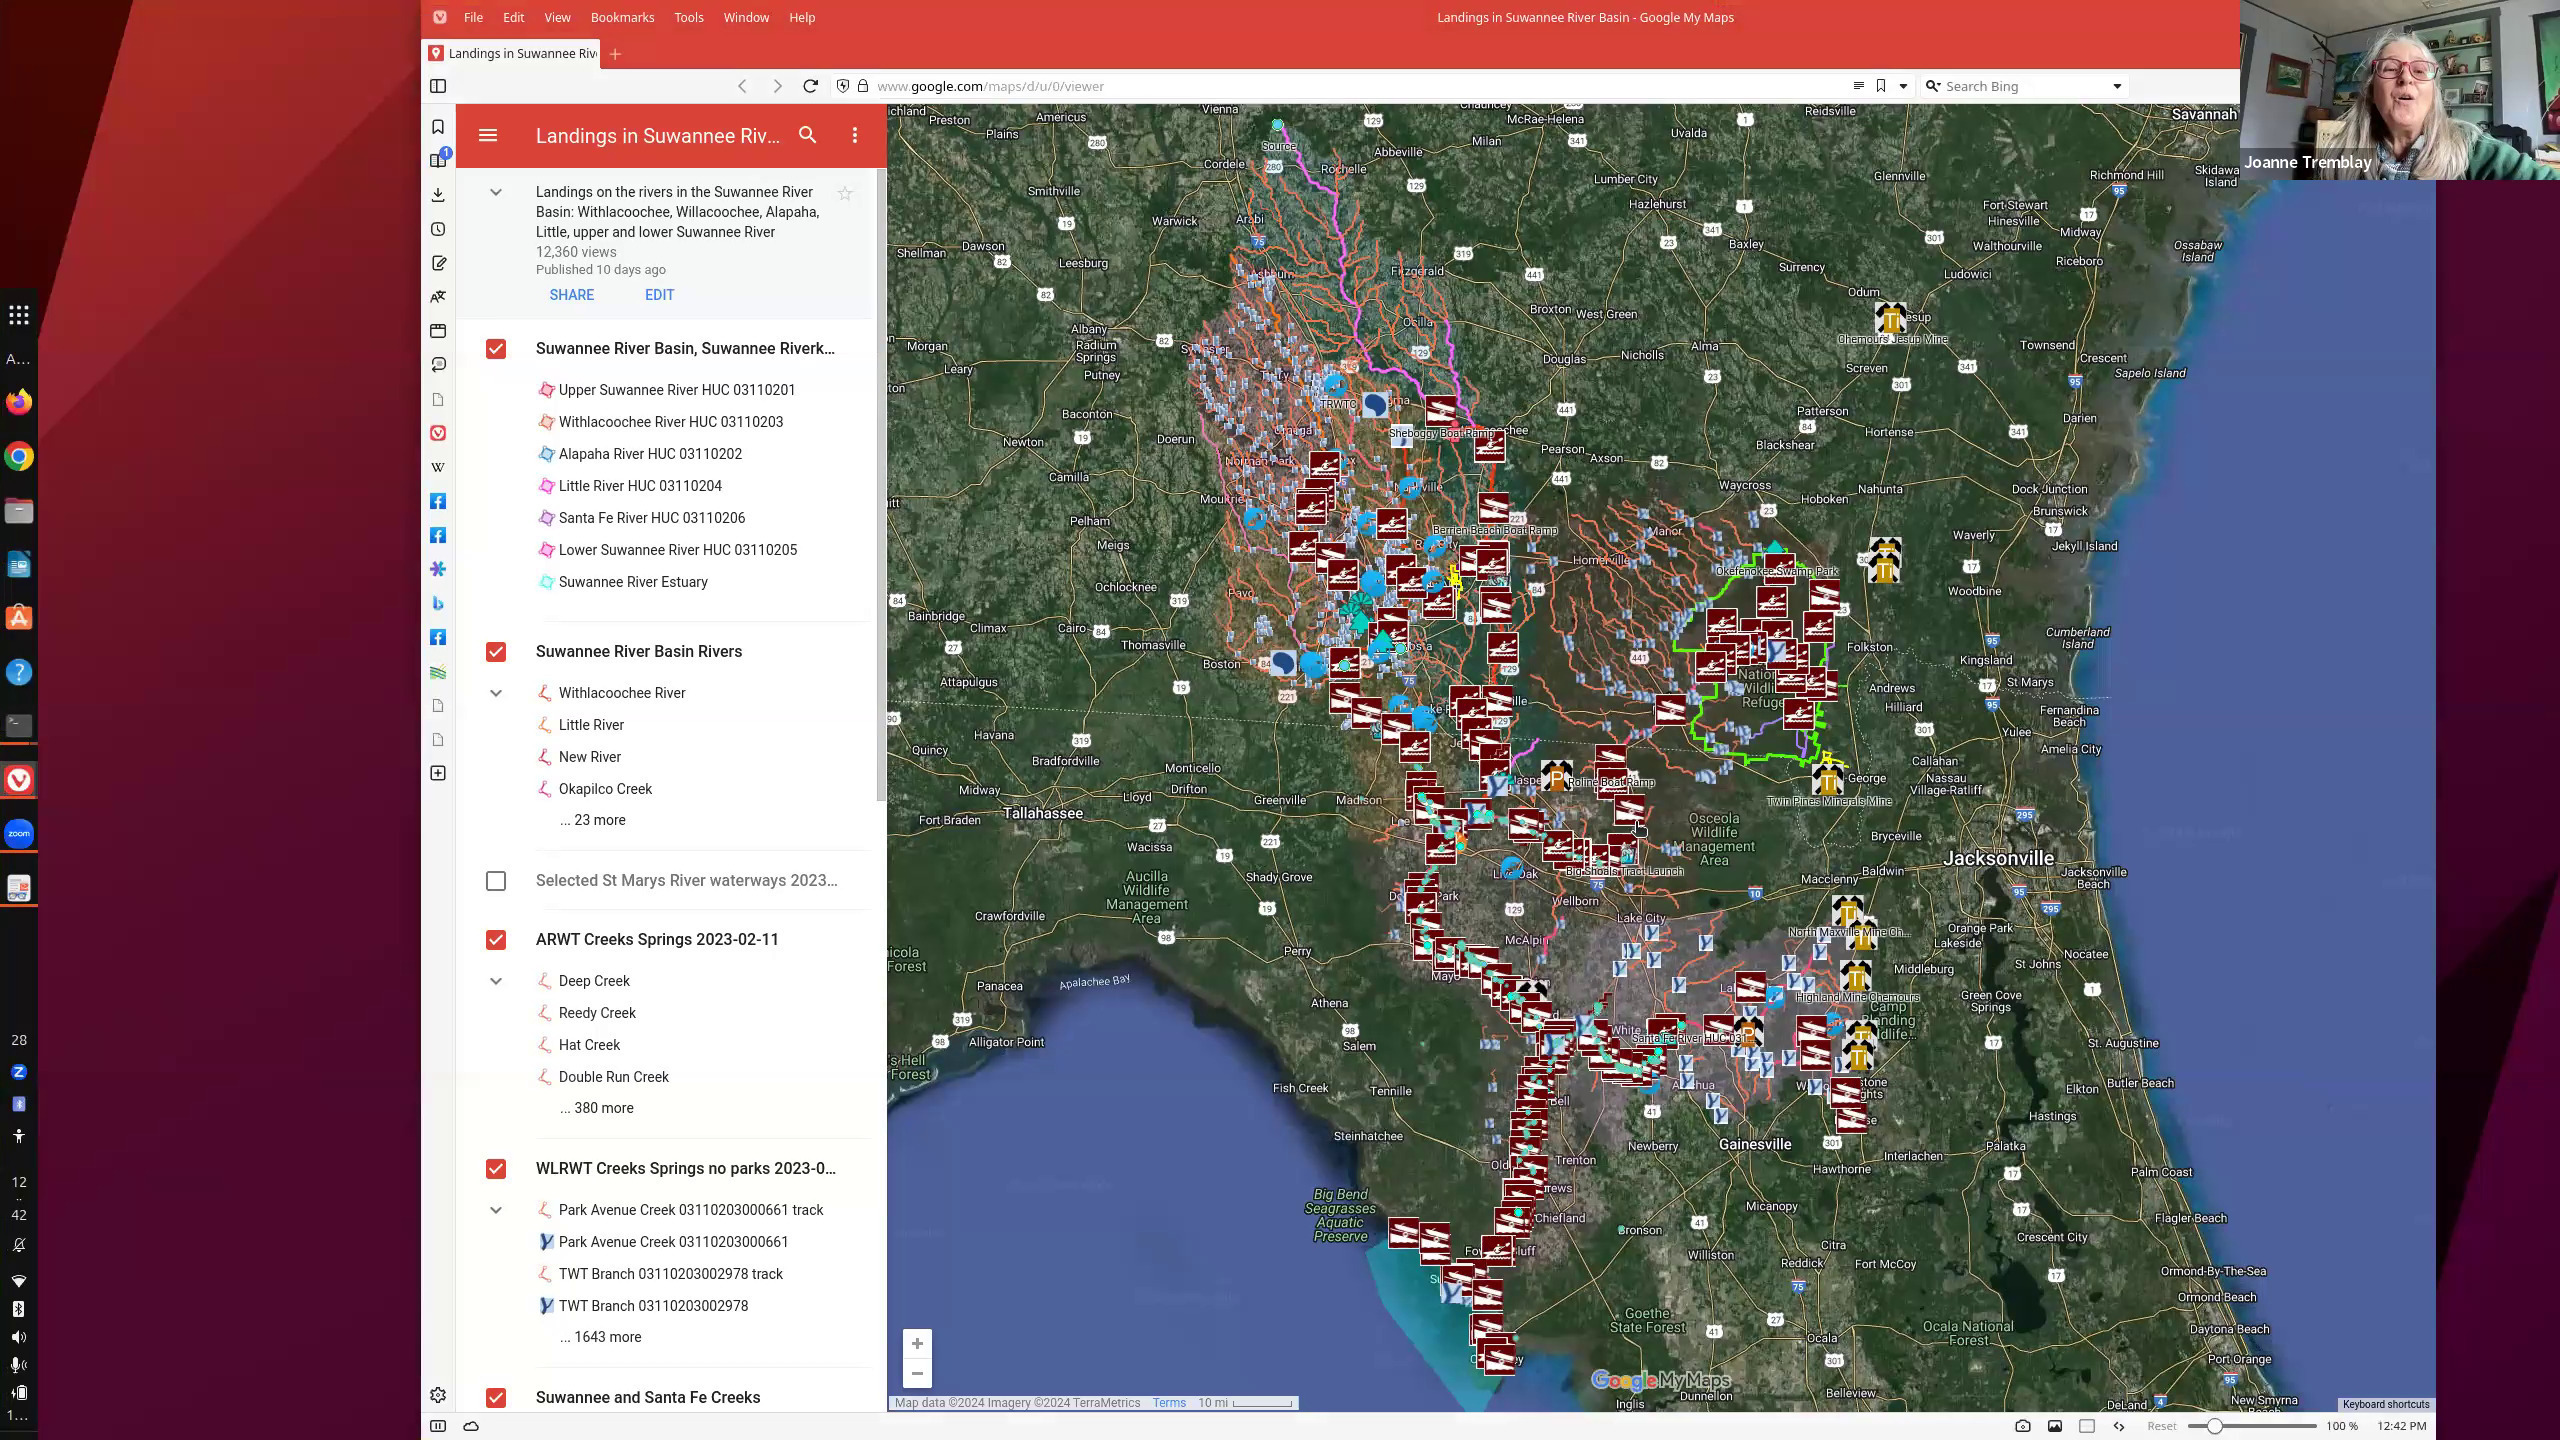
Task: Open a new browser tab
Action: [615, 54]
